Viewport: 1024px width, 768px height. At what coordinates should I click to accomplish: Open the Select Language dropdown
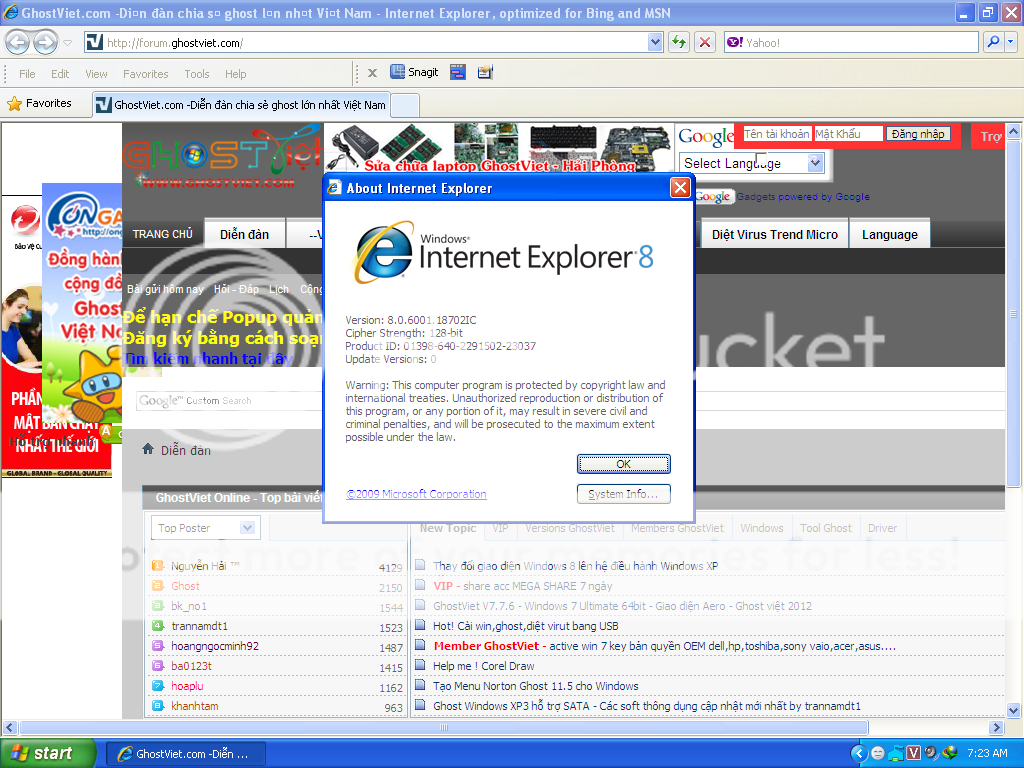coord(752,163)
